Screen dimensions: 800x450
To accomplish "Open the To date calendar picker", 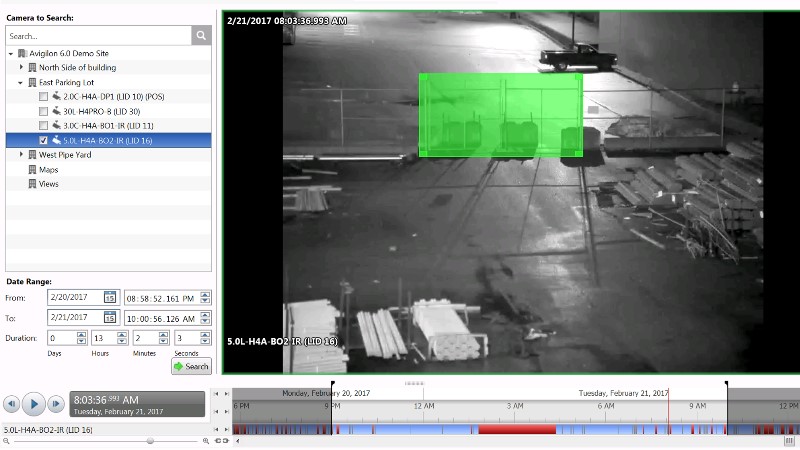I will (x=110, y=317).
